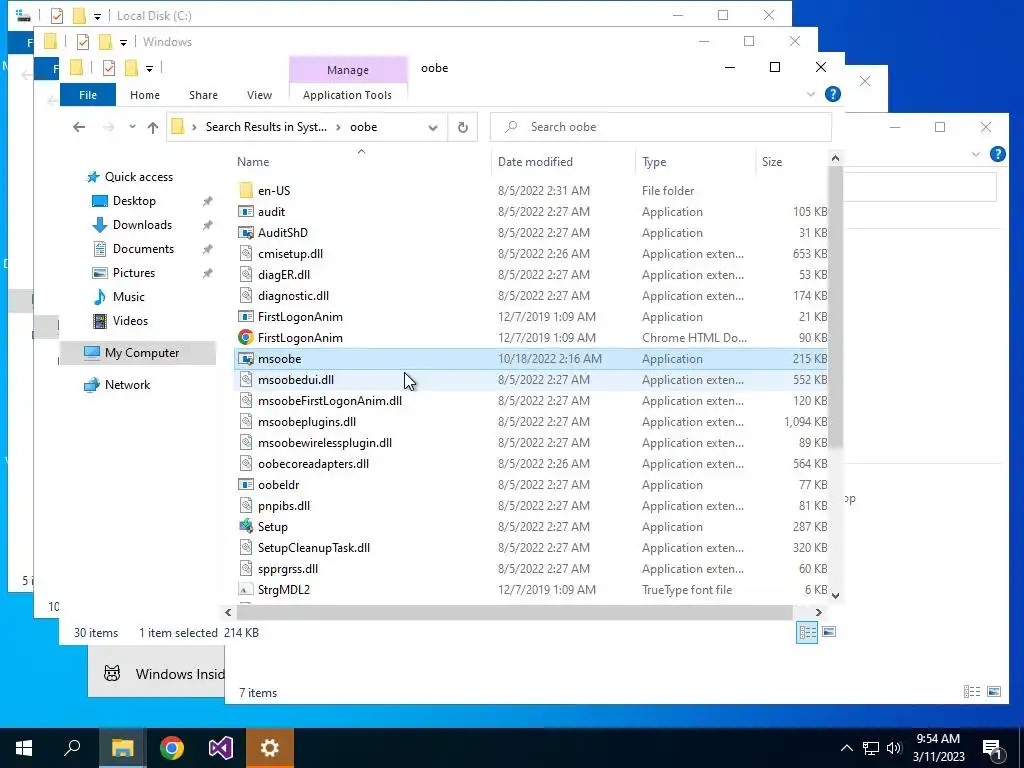Viewport: 1024px width, 768px height.
Task: Click the cmisetup.dll file icon
Action: (x=246, y=253)
